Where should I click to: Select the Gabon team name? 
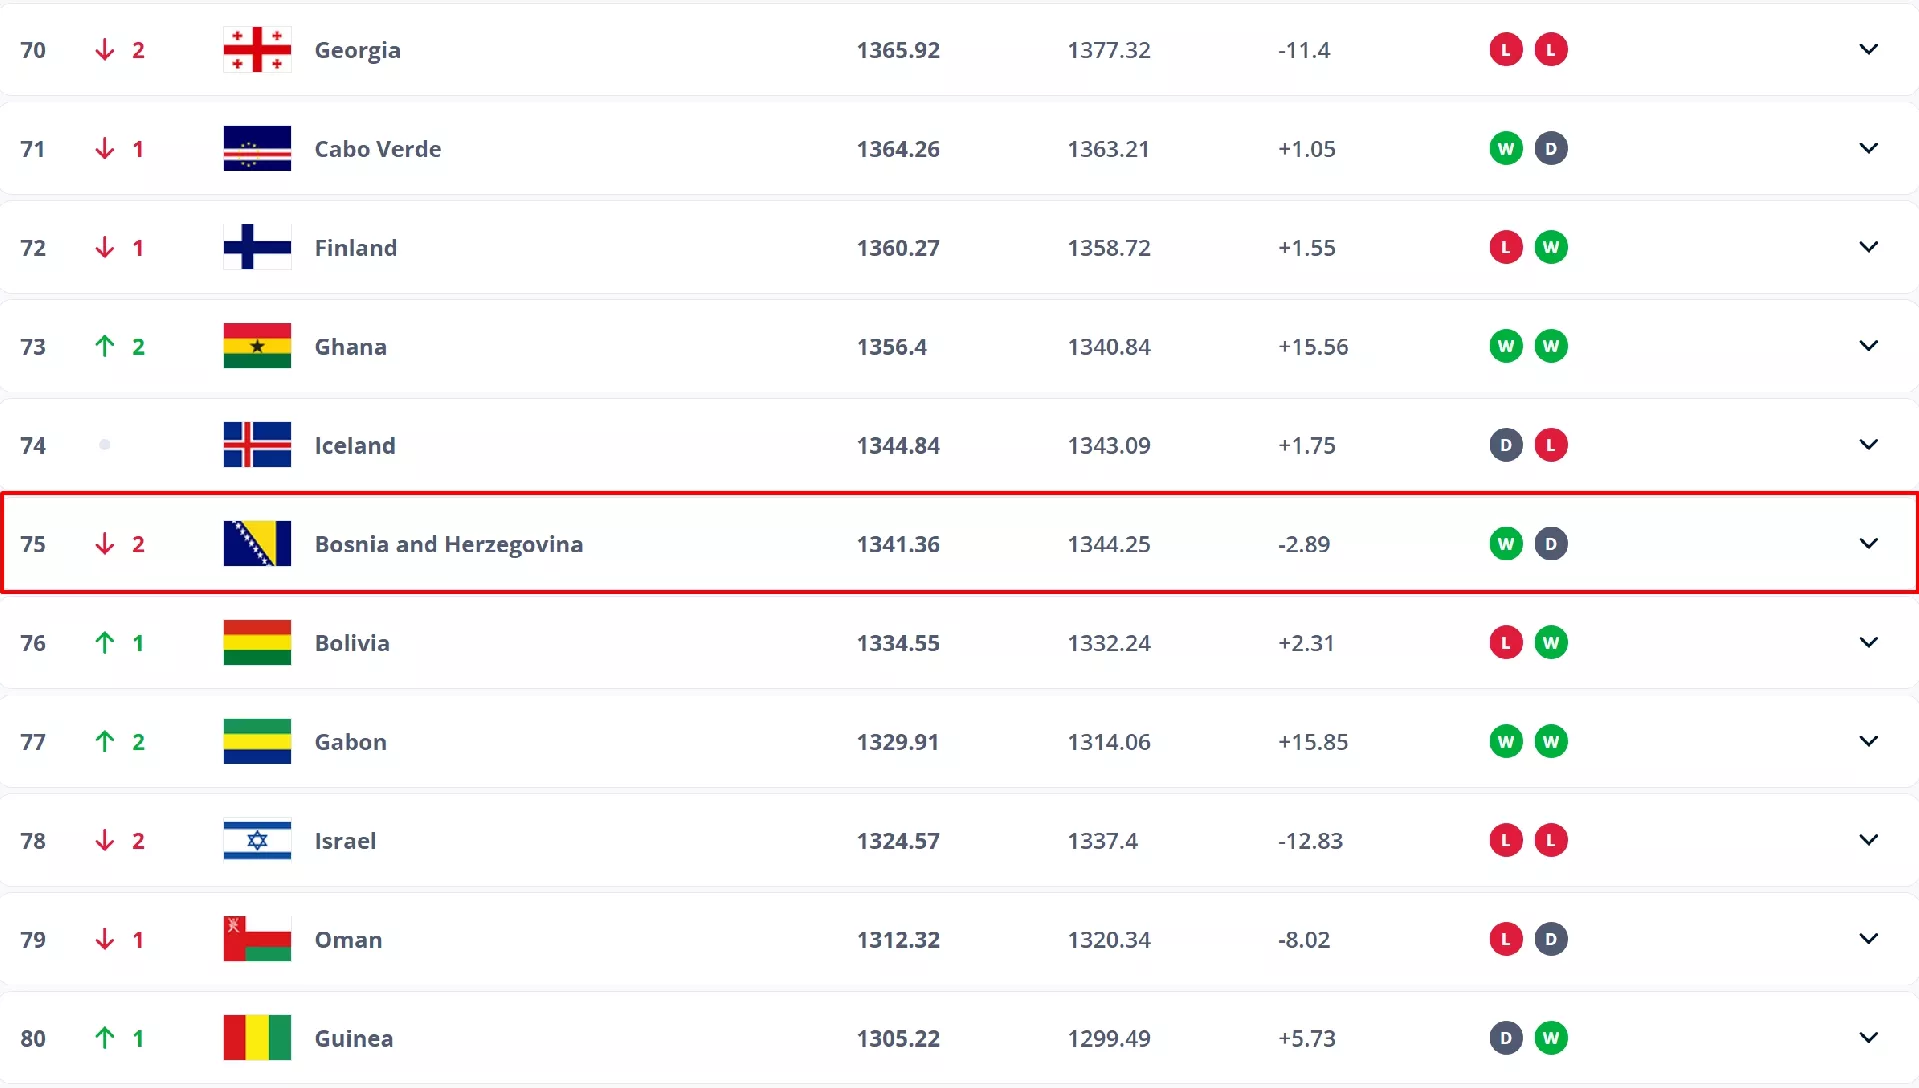350,742
